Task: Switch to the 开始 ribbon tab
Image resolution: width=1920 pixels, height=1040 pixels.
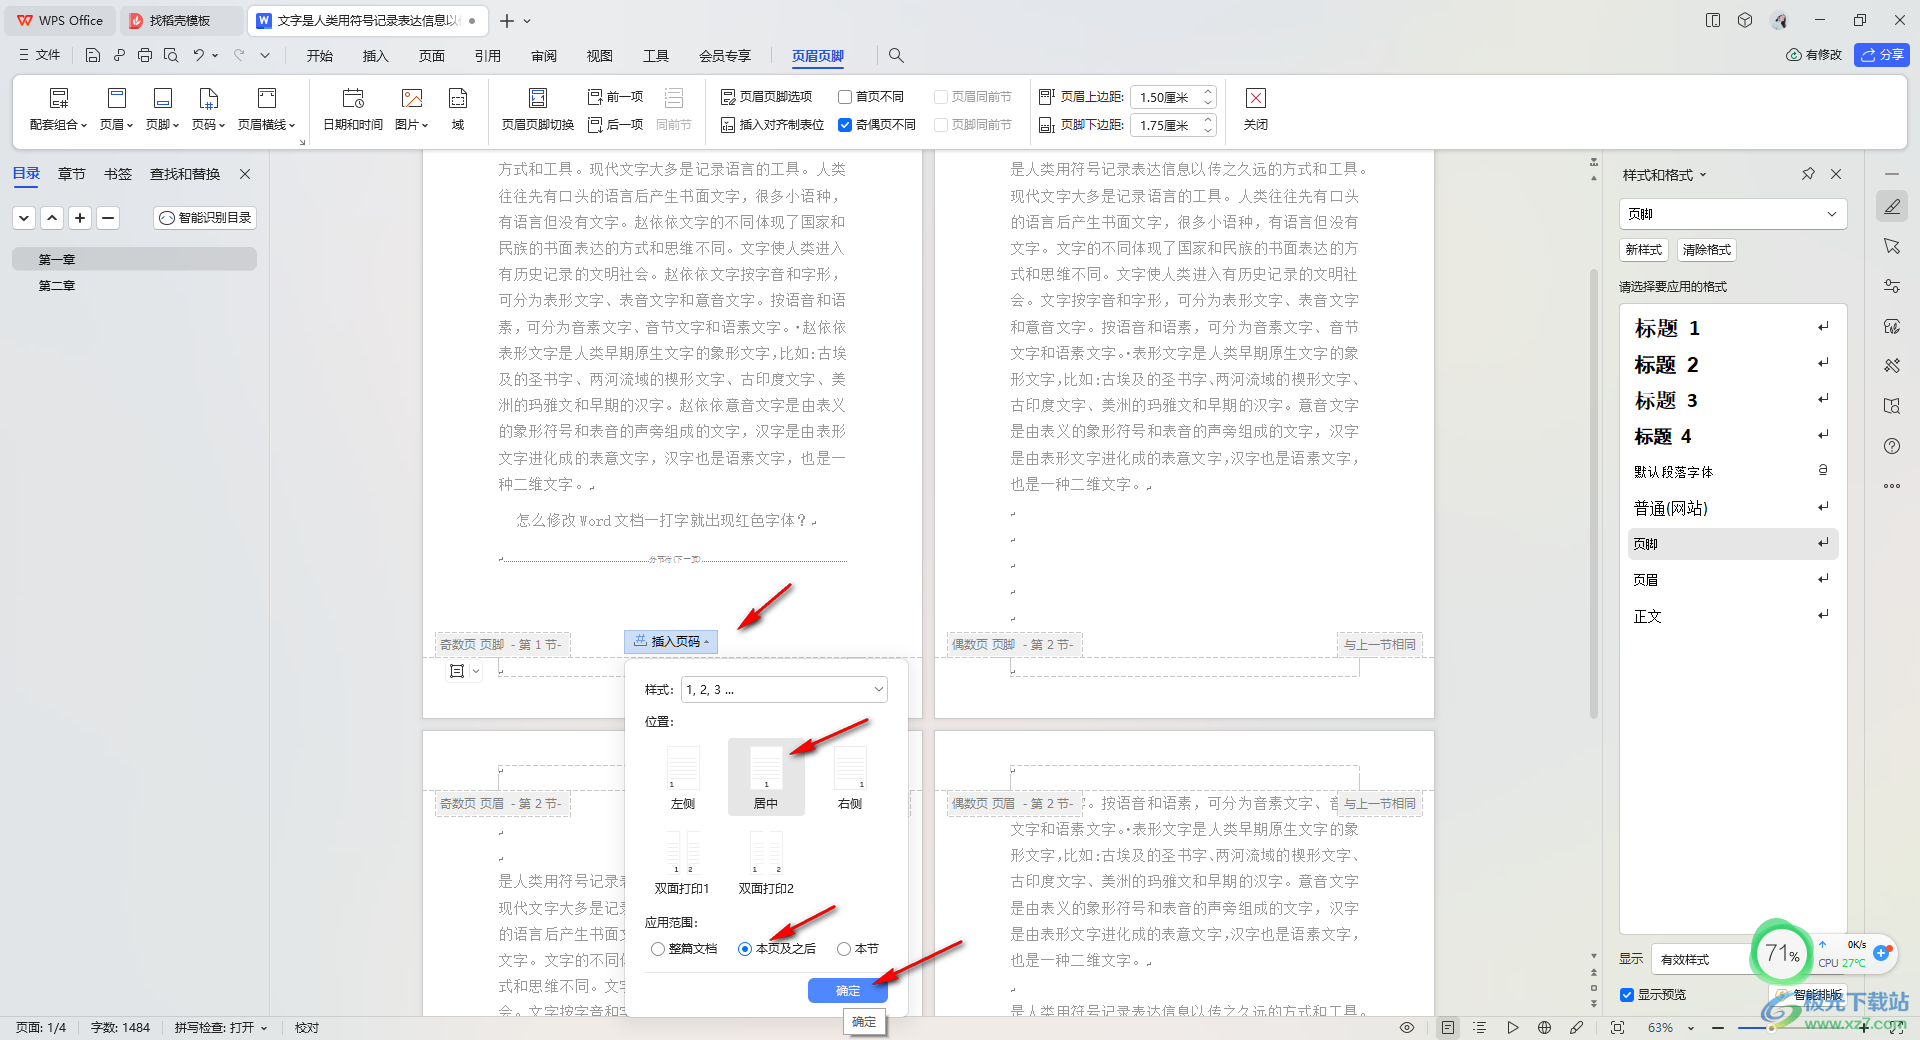Action: coord(320,56)
